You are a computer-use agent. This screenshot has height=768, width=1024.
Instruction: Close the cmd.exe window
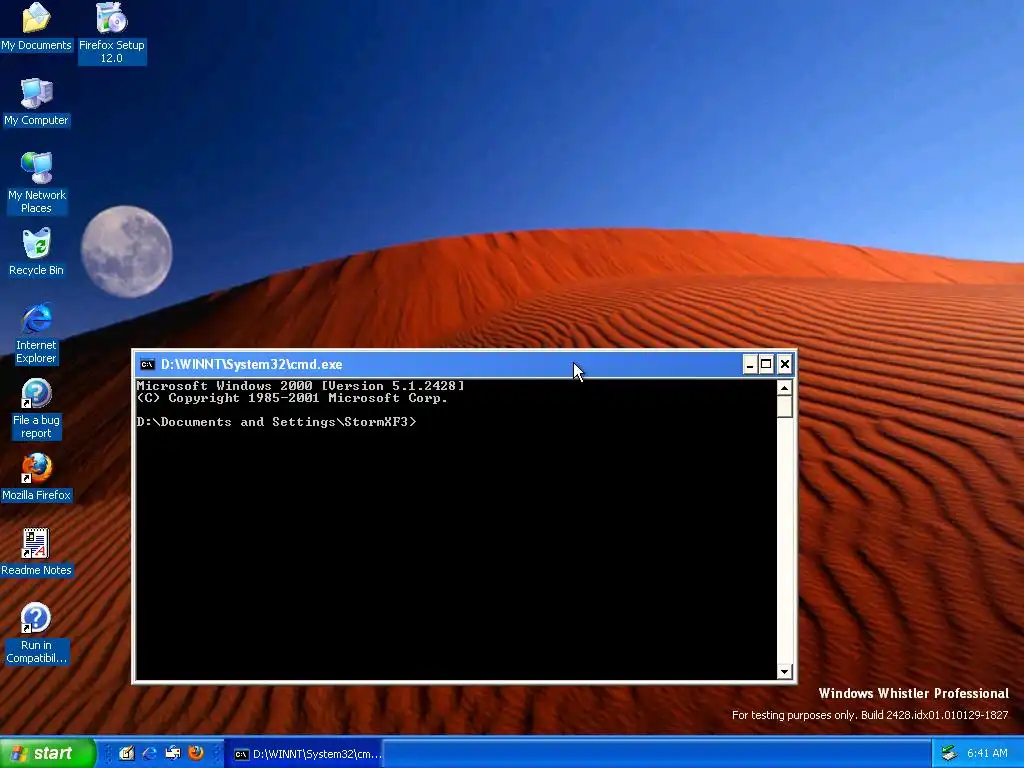tap(785, 364)
